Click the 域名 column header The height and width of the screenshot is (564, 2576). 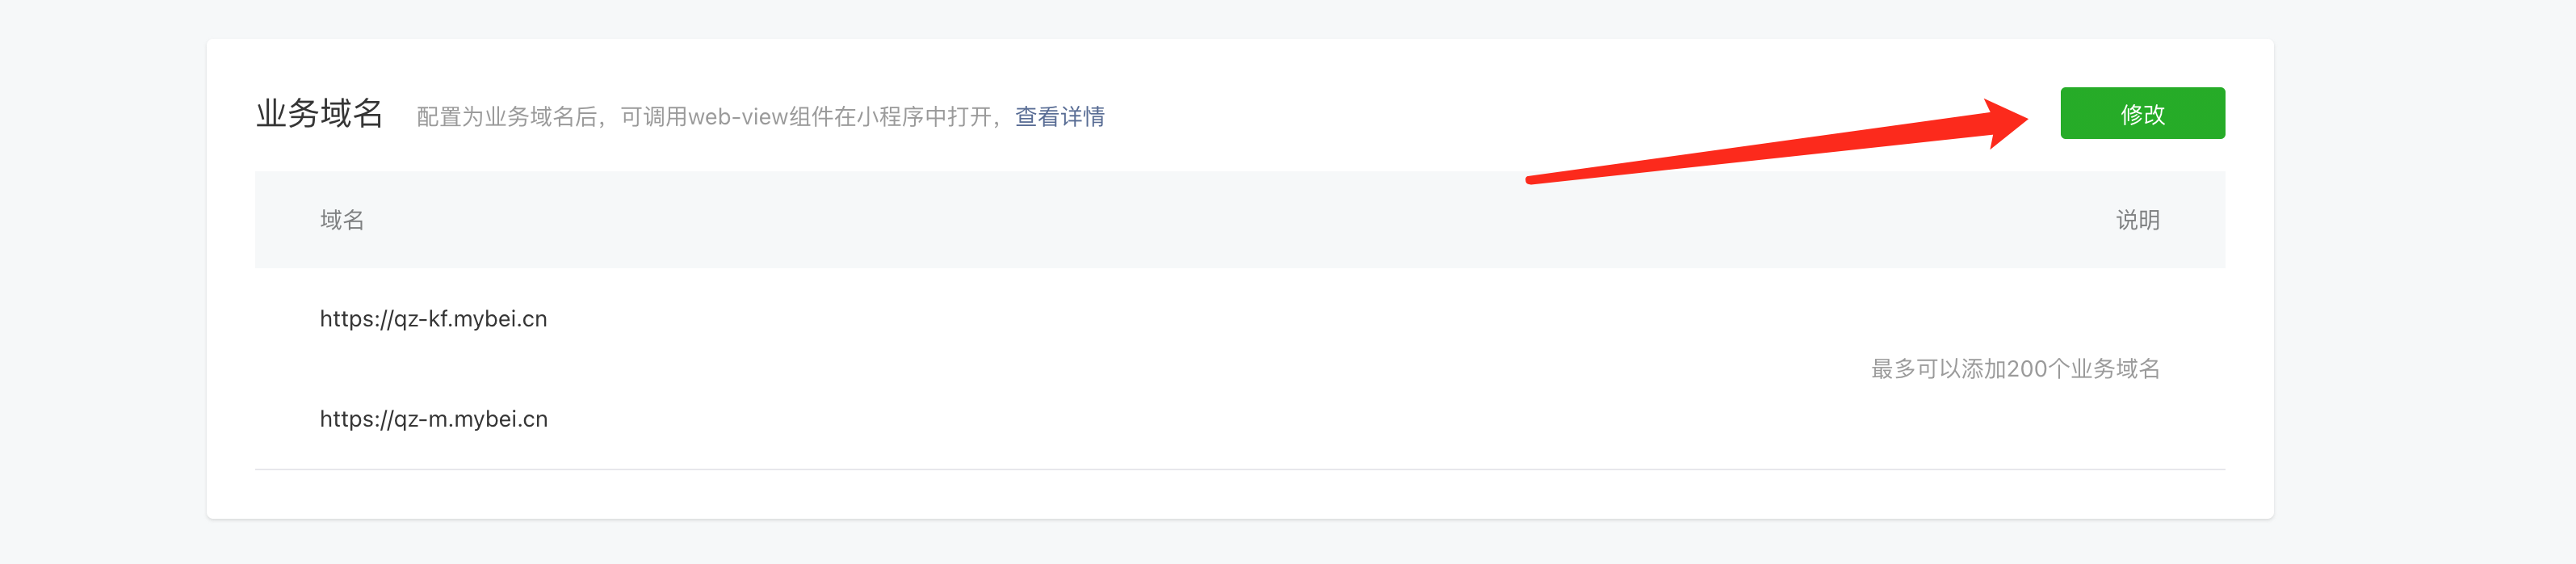[342, 220]
